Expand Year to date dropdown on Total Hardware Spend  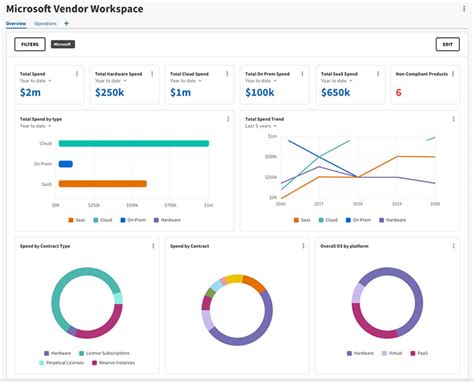click(x=111, y=81)
